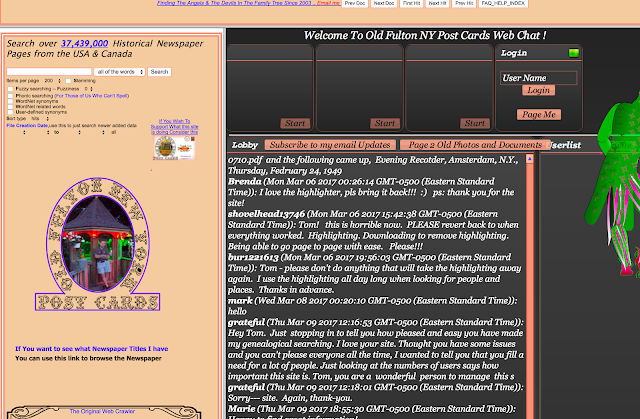Adjust the Fuzziness level selector

click(x=88, y=89)
